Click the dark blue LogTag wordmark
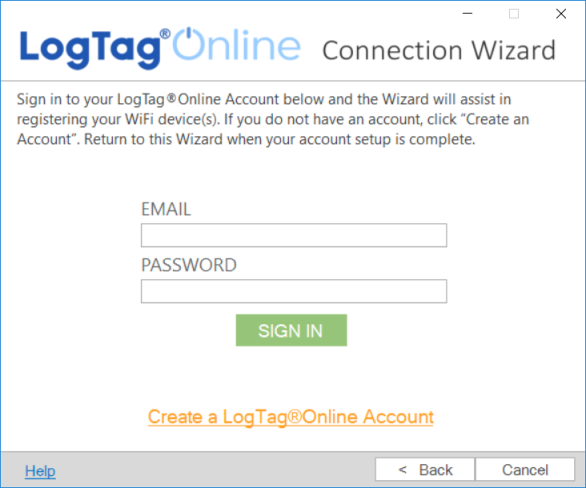The image size is (586, 488). click(x=90, y=50)
